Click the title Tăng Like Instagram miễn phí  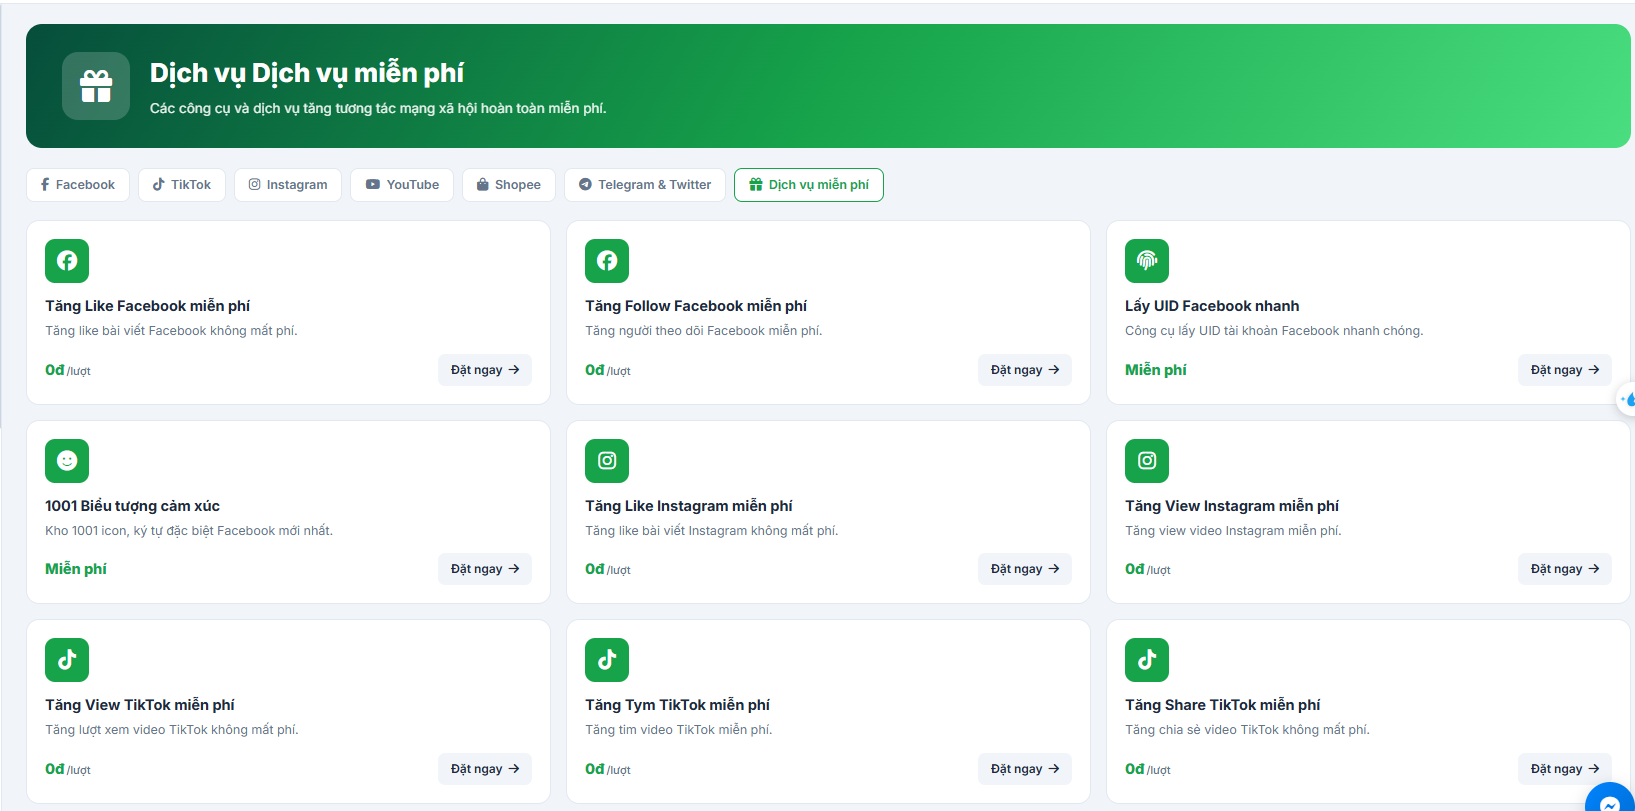689,506
